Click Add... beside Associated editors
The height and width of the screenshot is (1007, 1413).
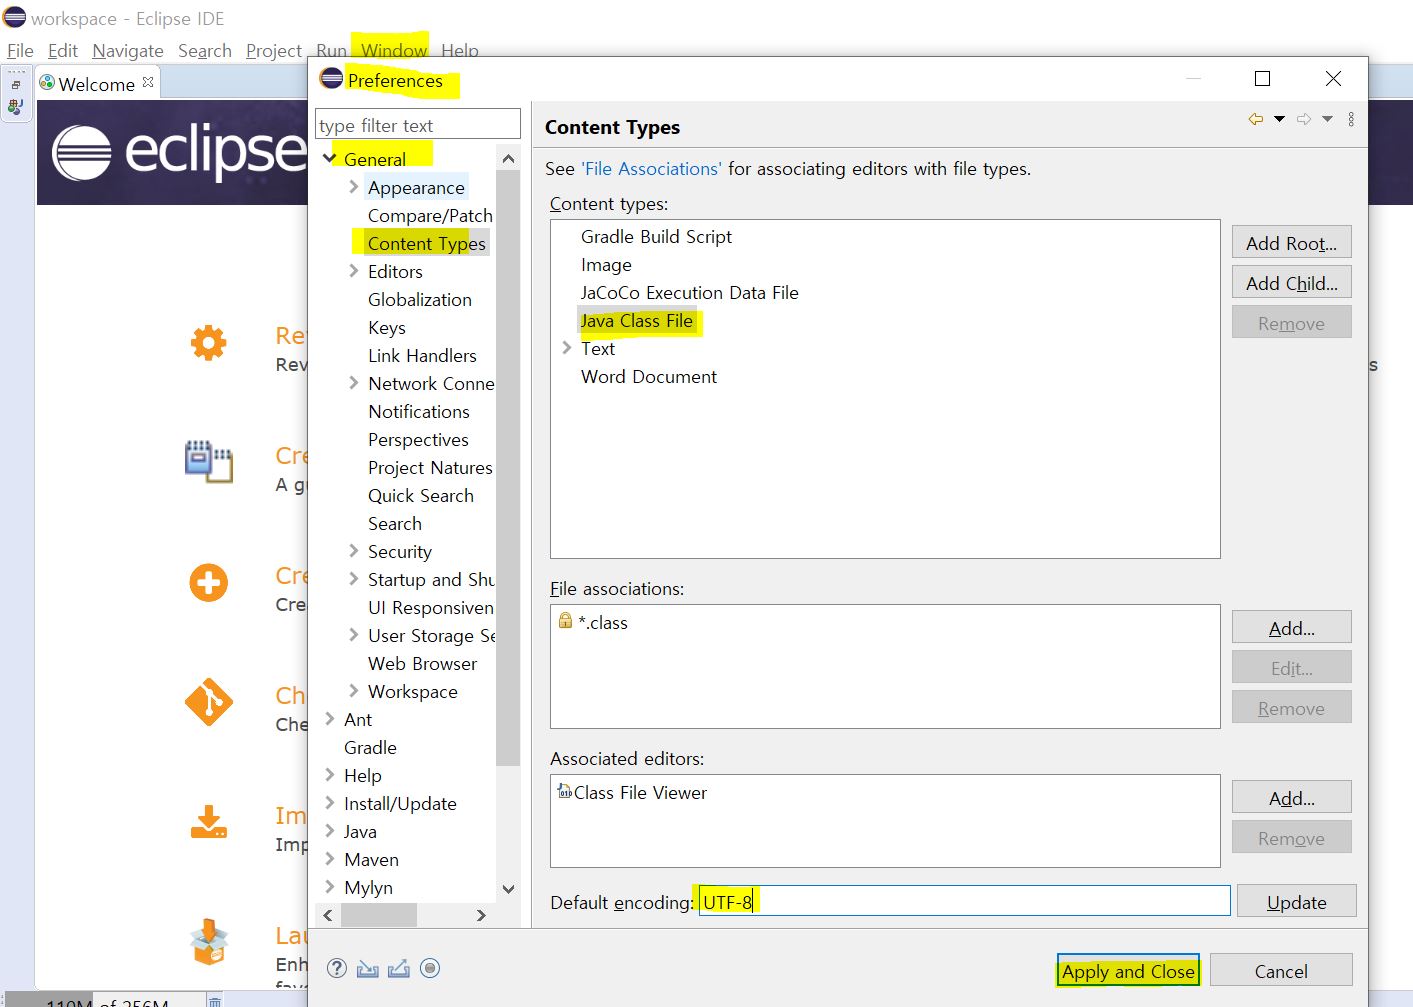click(1291, 798)
